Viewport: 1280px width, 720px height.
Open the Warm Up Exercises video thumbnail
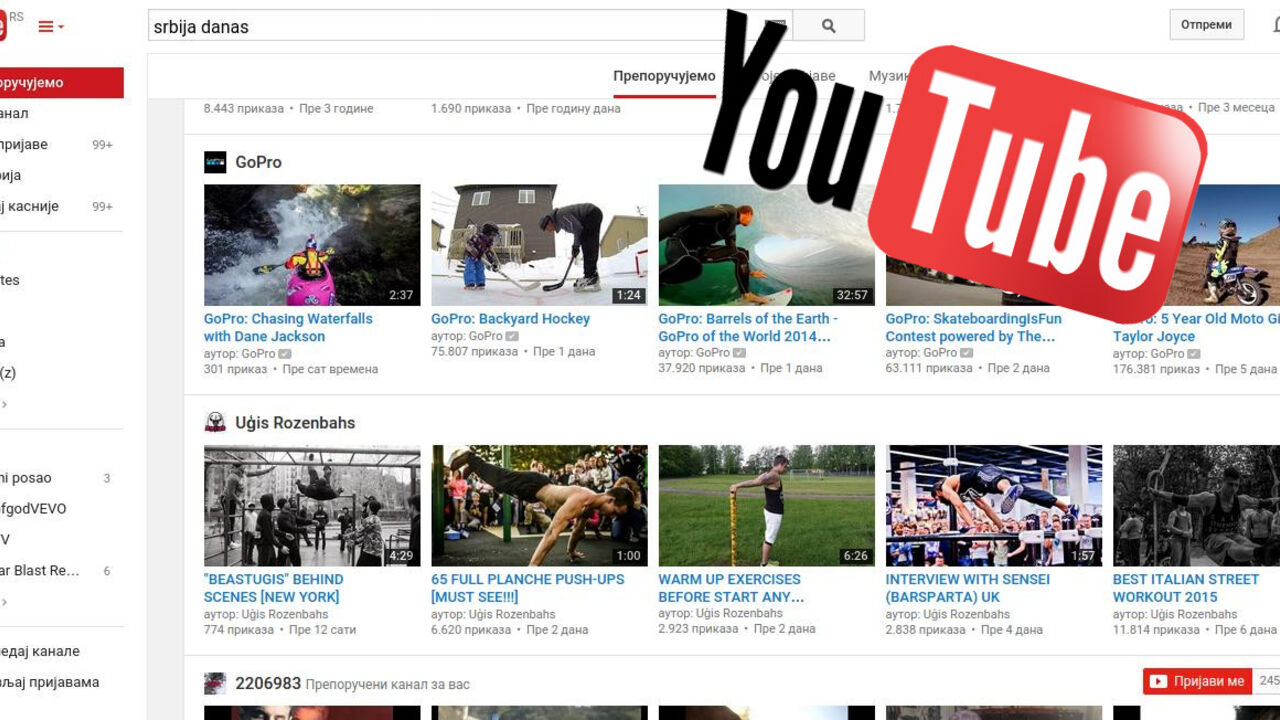766,506
